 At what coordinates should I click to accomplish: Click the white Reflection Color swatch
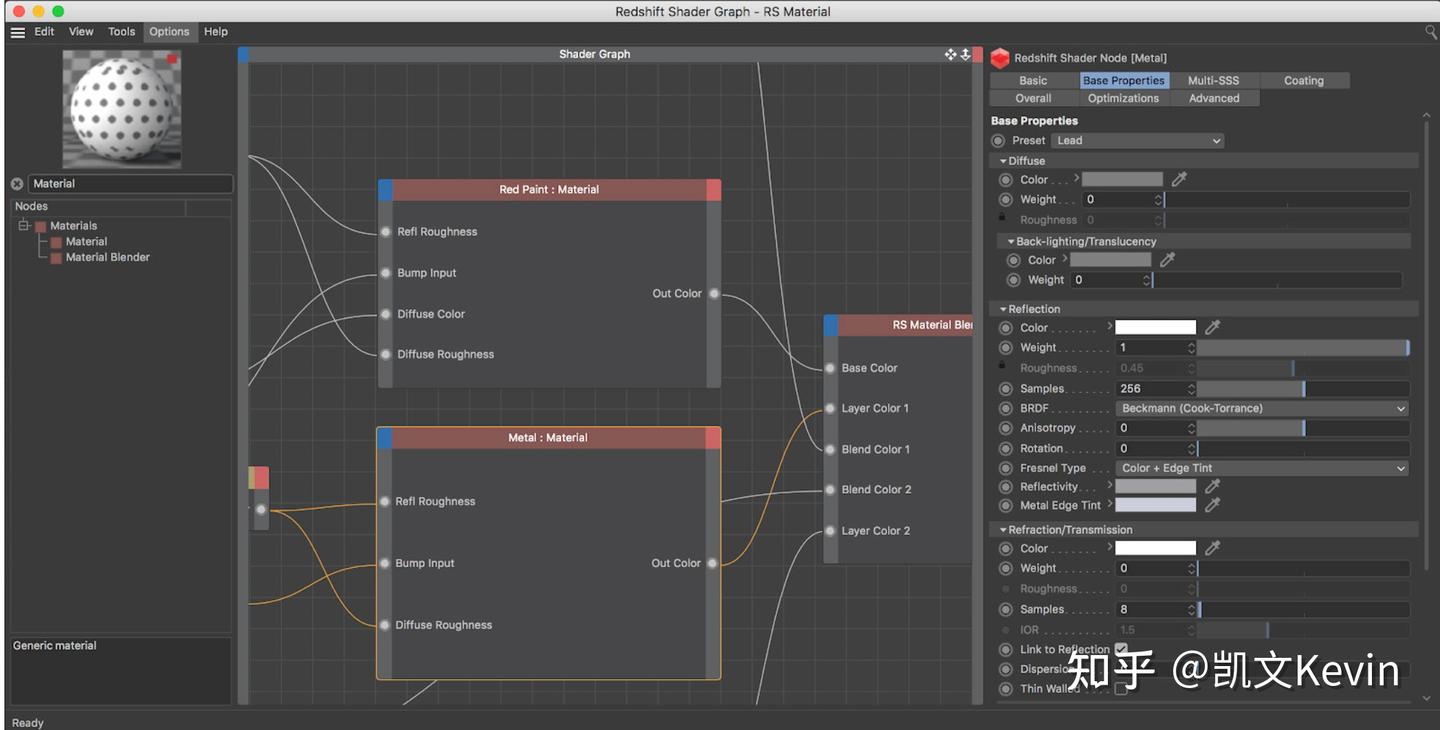point(1155,327)
